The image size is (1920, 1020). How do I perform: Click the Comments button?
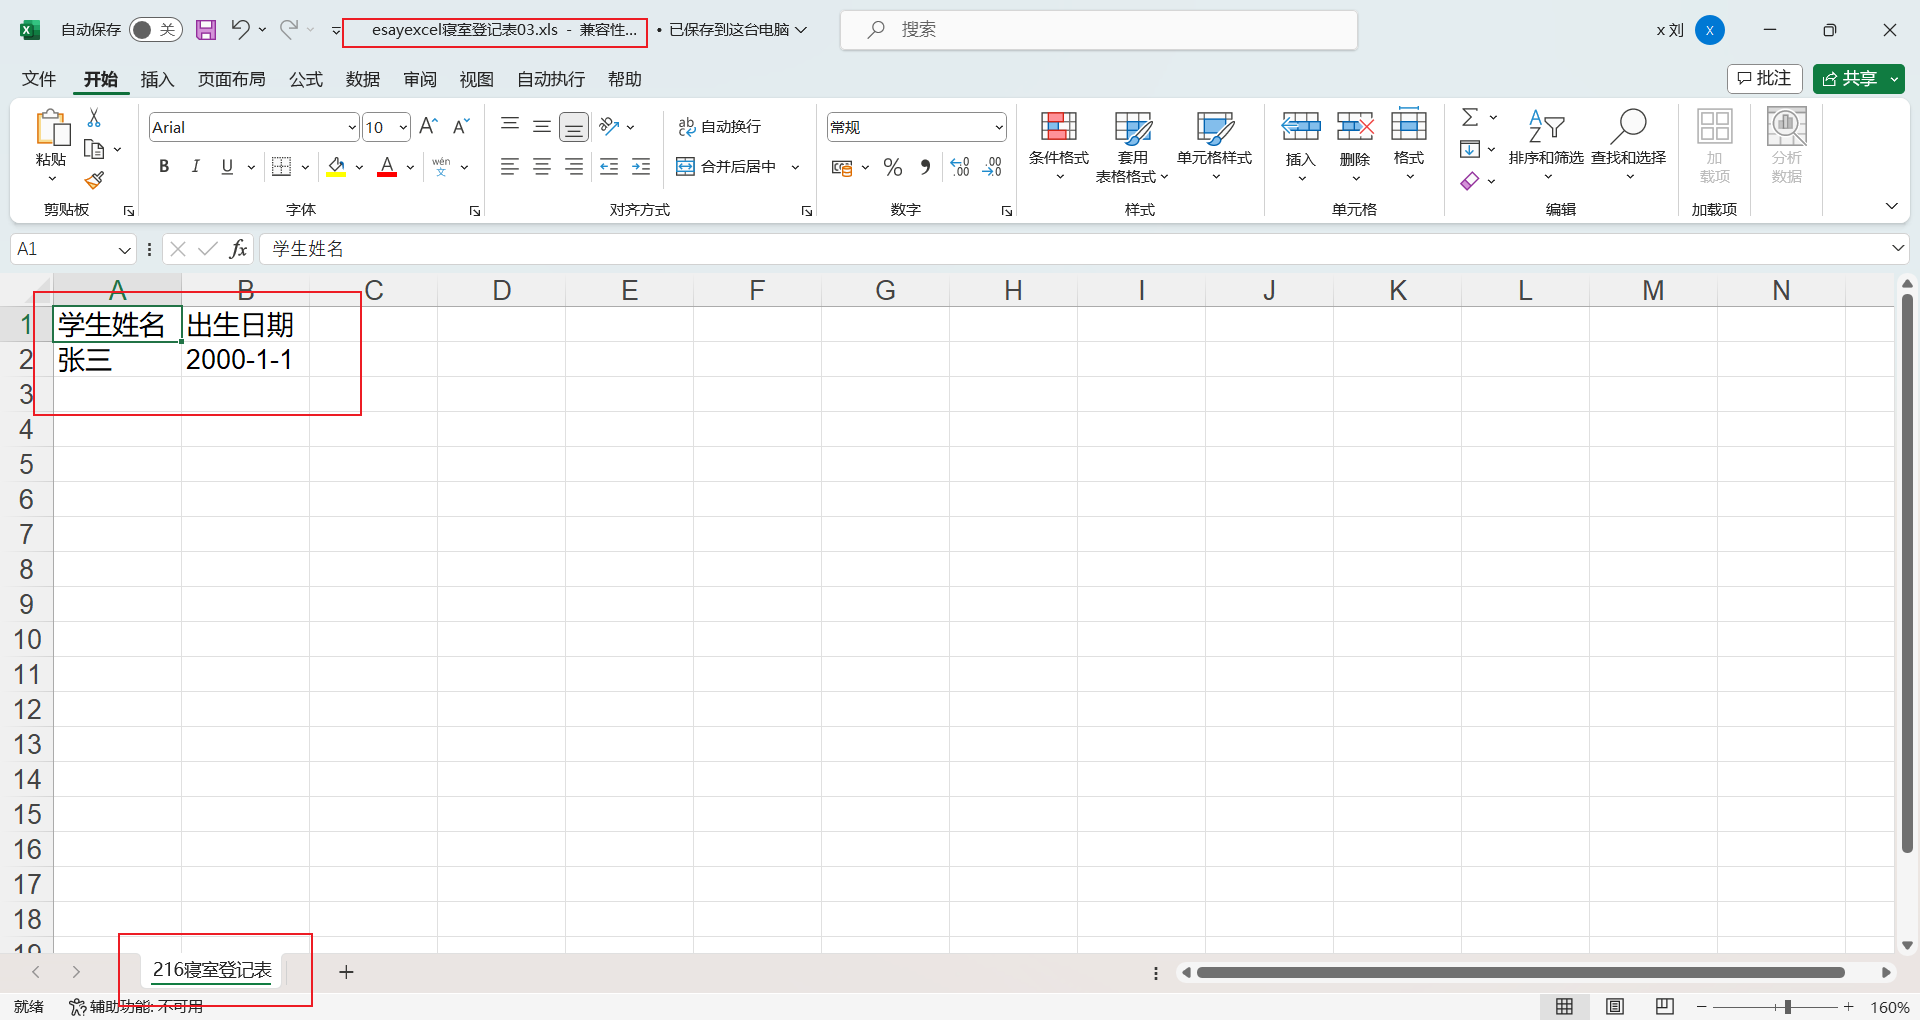click(1764, 79)
